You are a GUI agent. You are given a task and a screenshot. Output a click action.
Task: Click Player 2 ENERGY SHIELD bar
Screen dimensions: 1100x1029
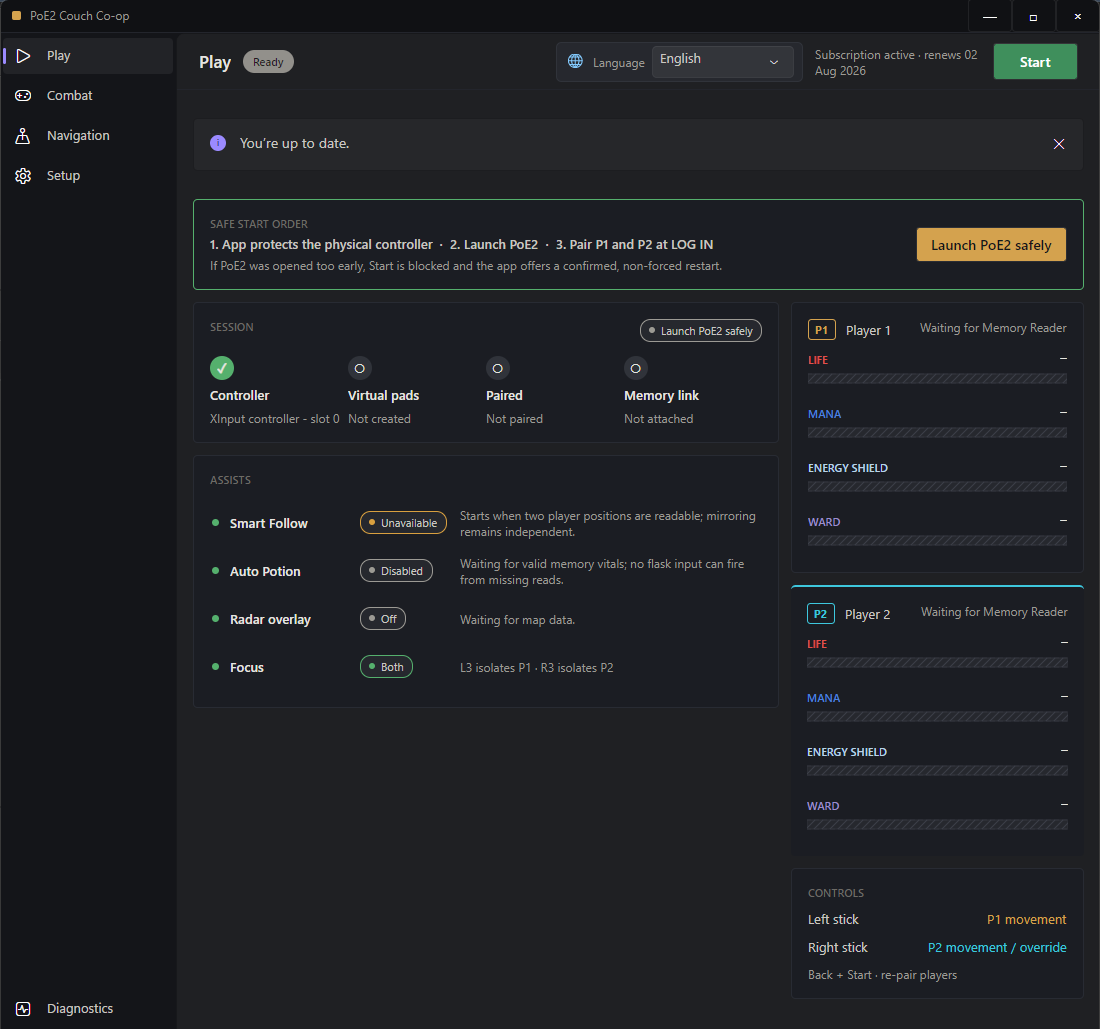937,771
